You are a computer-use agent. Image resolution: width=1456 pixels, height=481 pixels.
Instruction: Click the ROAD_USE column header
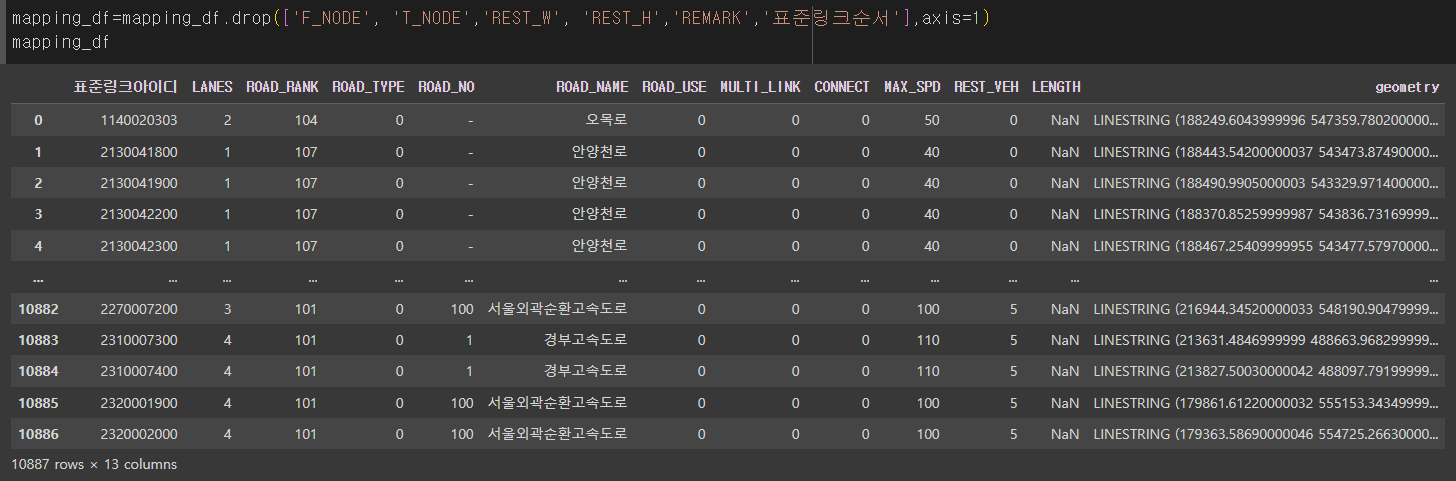coord(674,87)
